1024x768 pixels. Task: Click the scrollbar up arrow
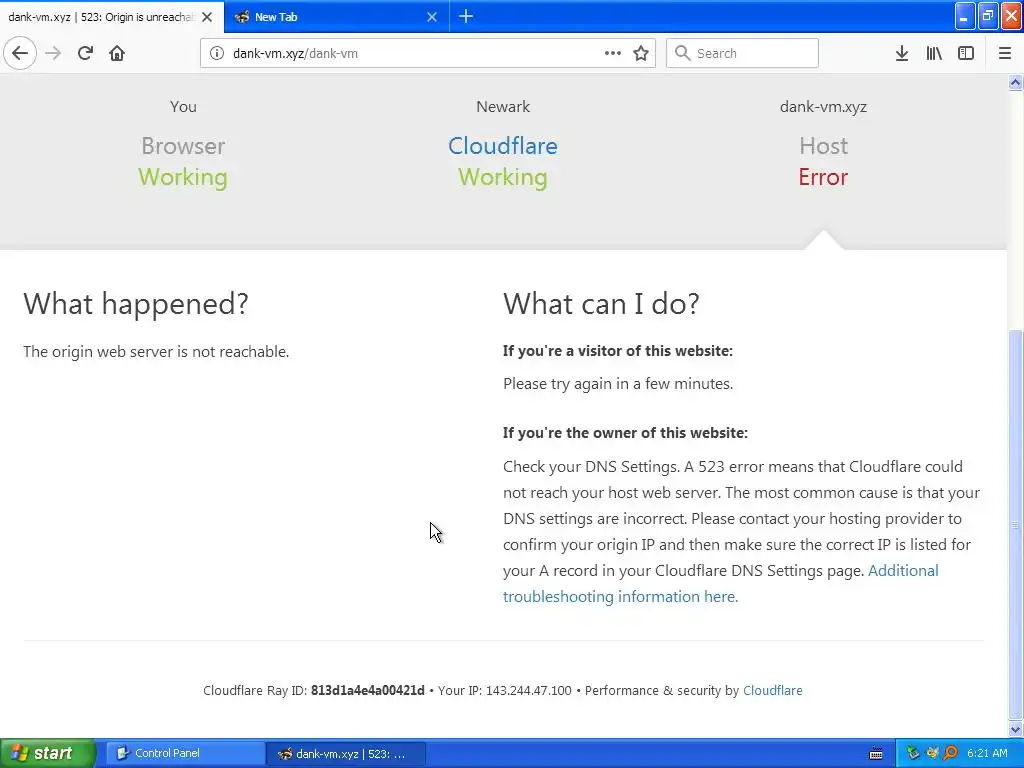coord(1016,82)
